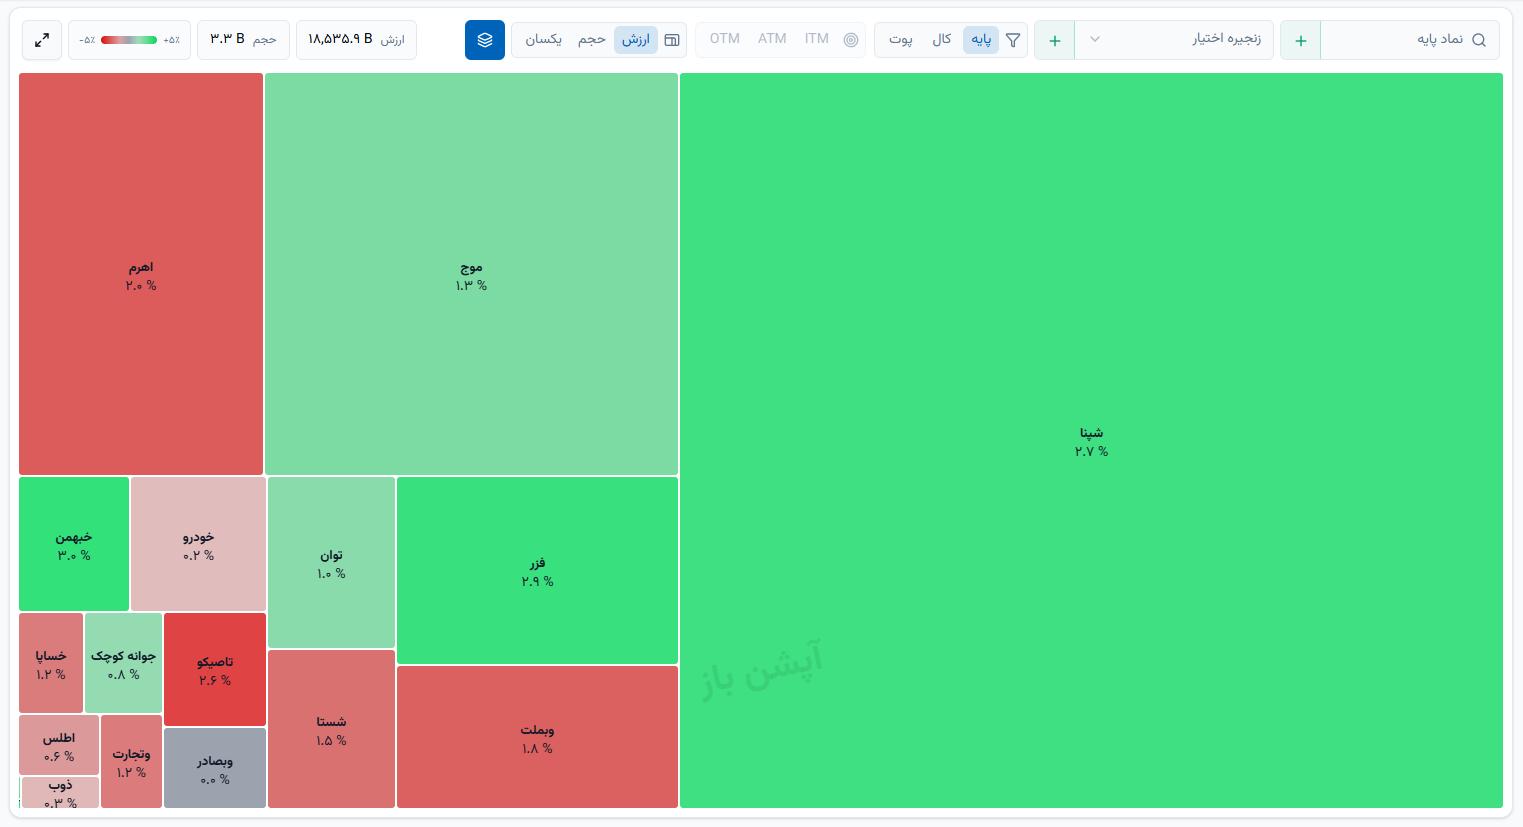Open the موج treemap tile

pos(471,274)
